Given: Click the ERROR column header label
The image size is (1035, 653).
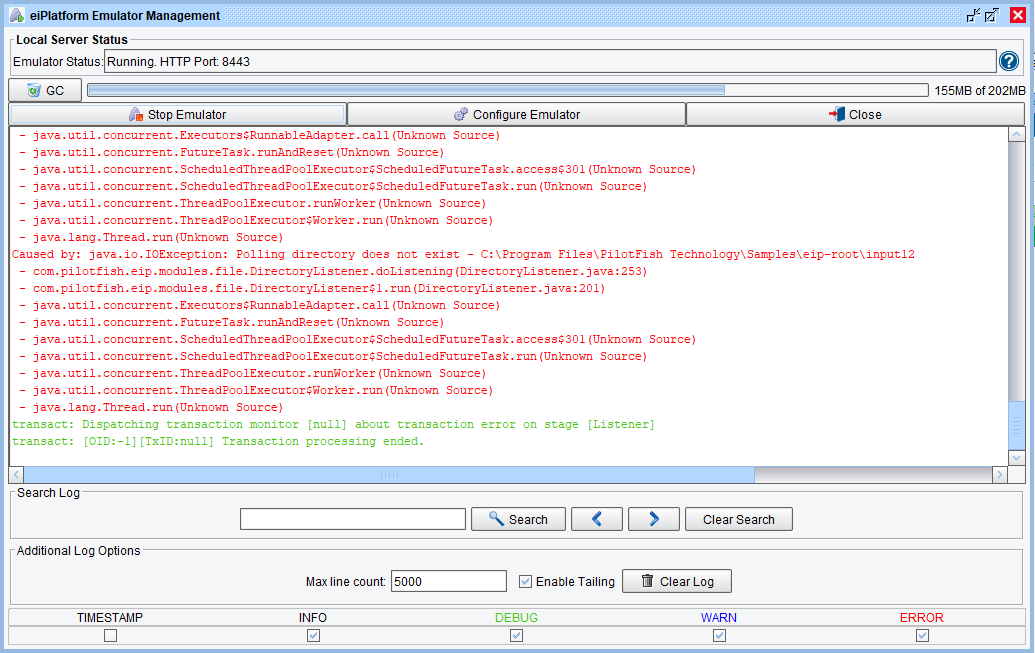Looking at the screenshot, I should (921, 617).
